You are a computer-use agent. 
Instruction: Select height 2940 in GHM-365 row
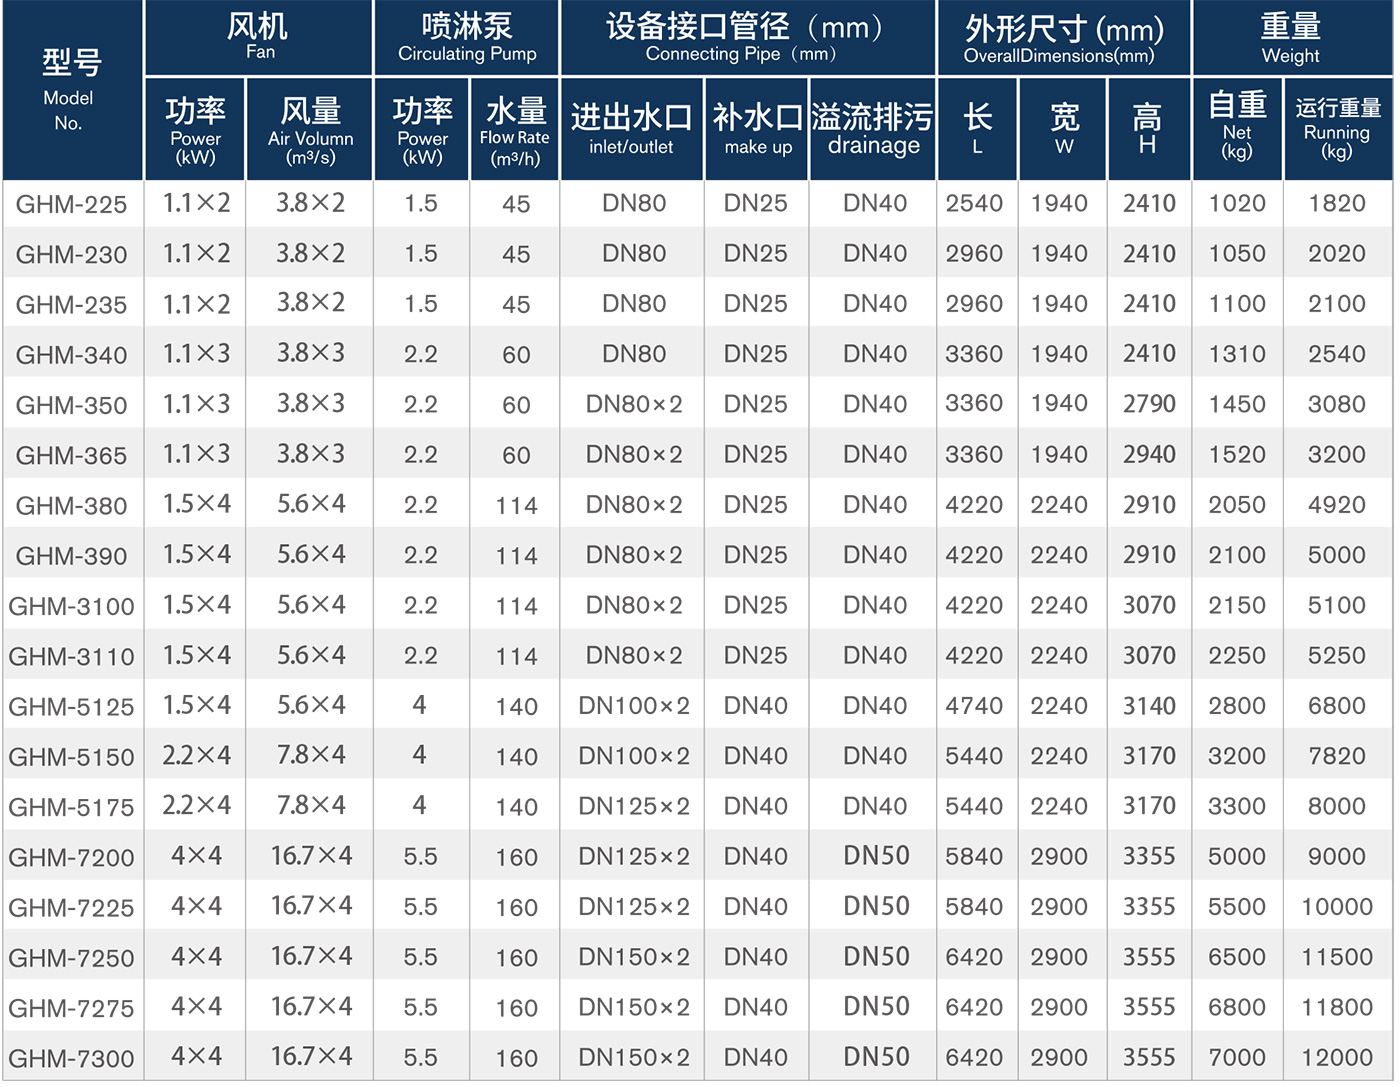(x=1149, y=455)
